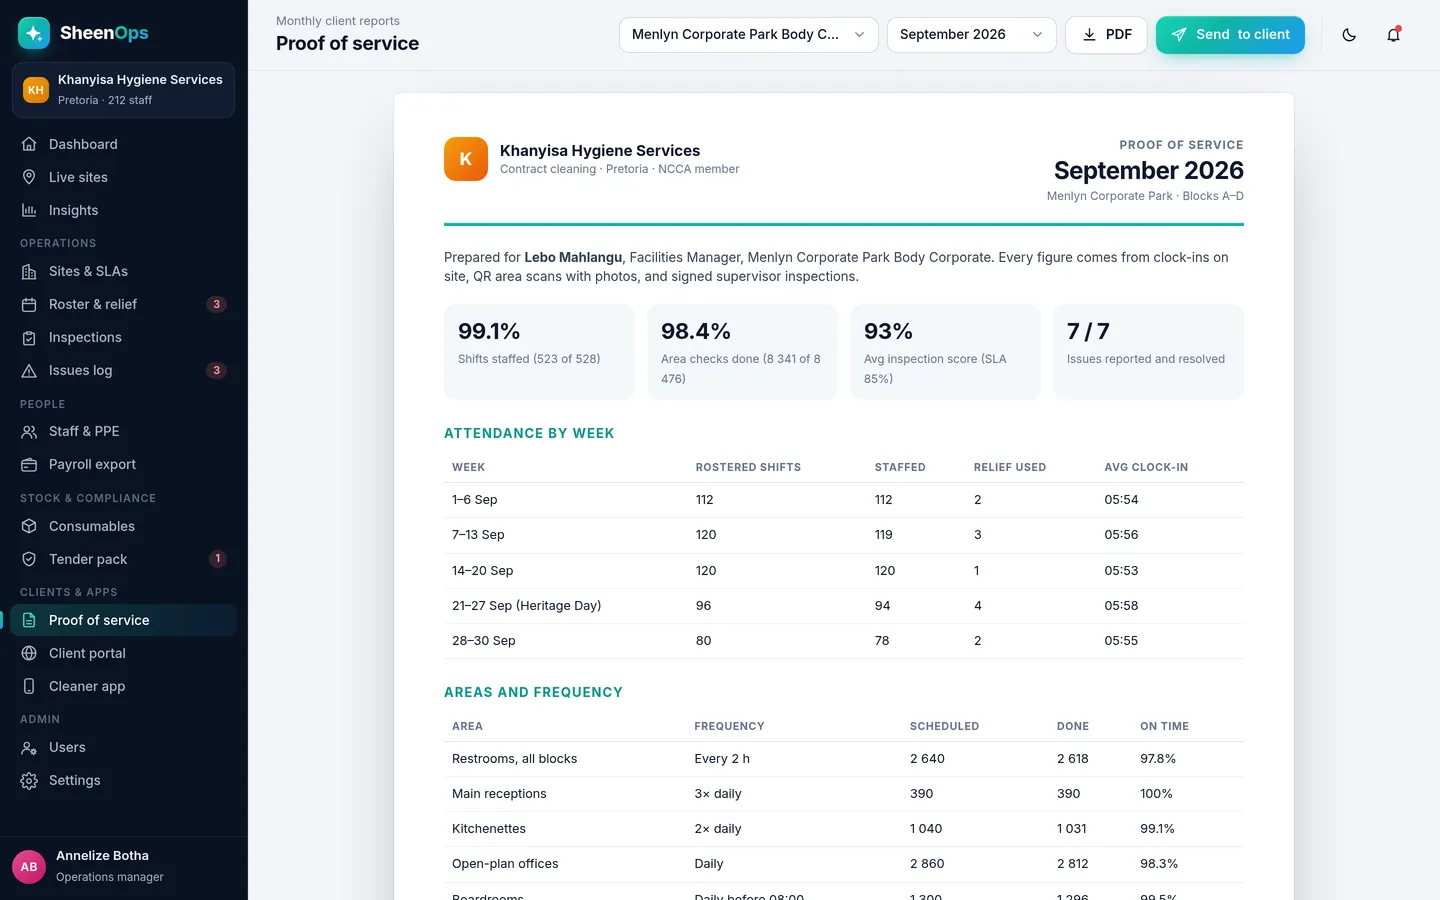Click the Staff & PPE people icon
This screenshot has width=1440, height=900.
coord(29,431)
